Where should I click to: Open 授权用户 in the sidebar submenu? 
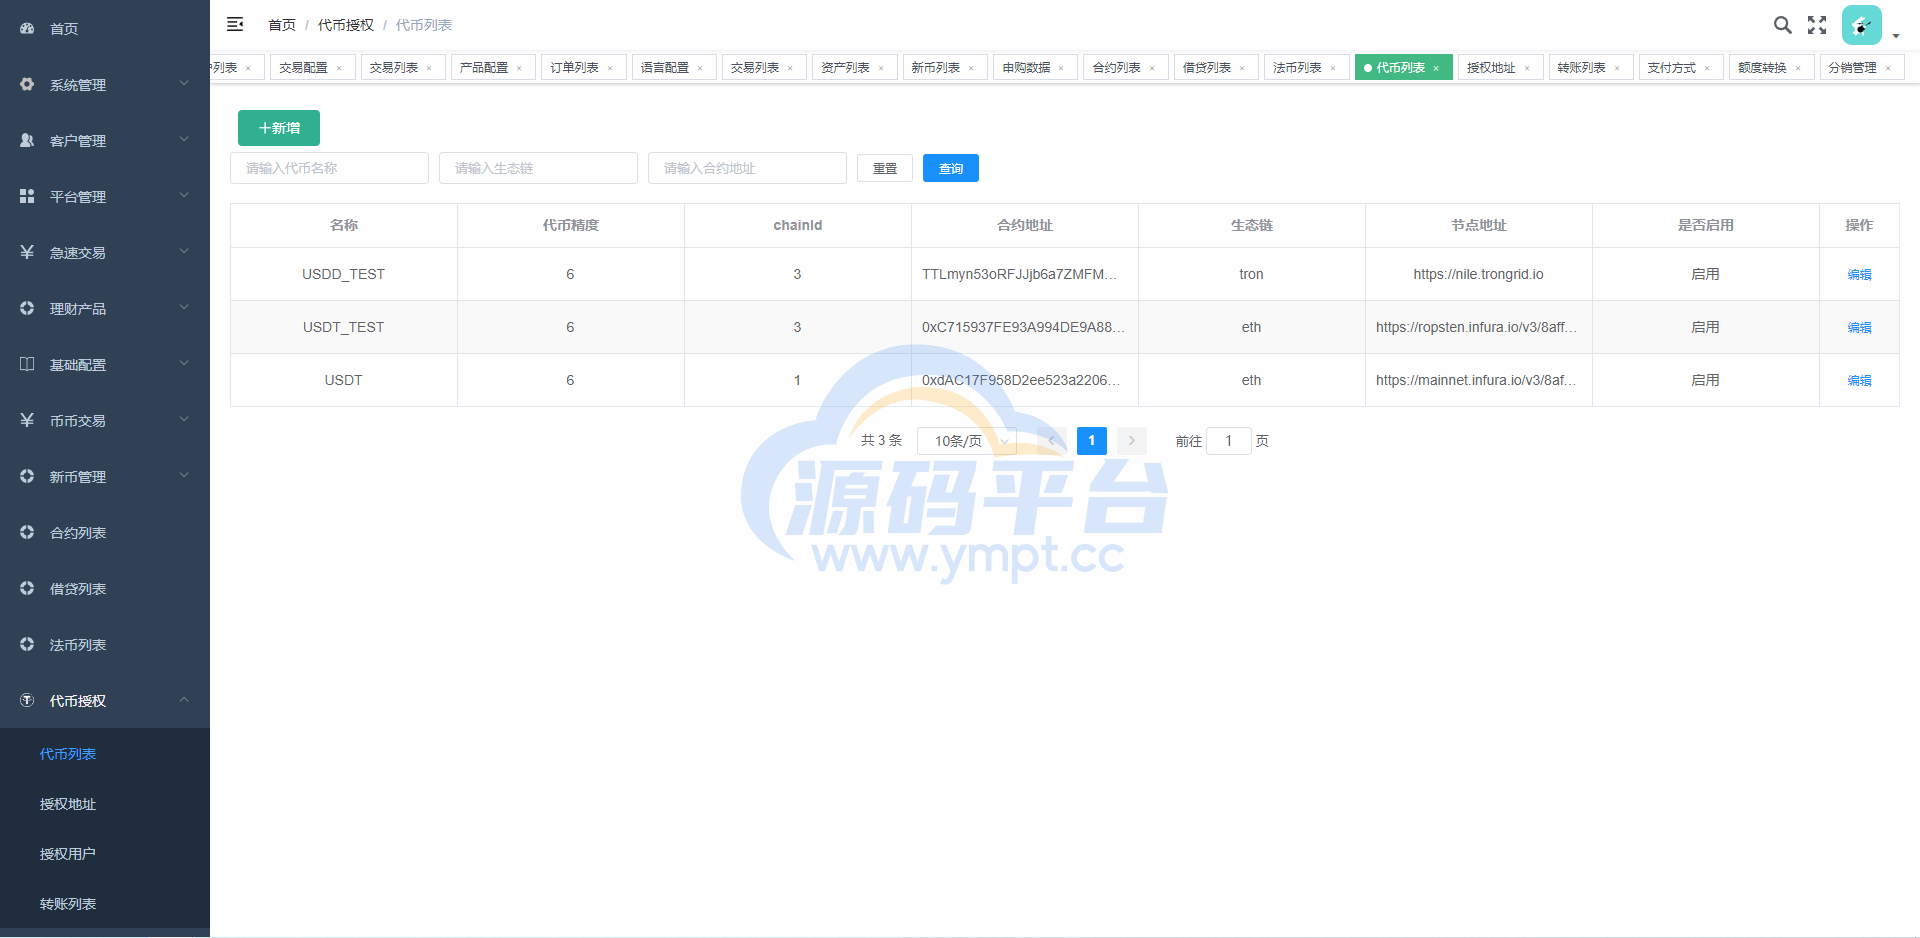(68, 854)
